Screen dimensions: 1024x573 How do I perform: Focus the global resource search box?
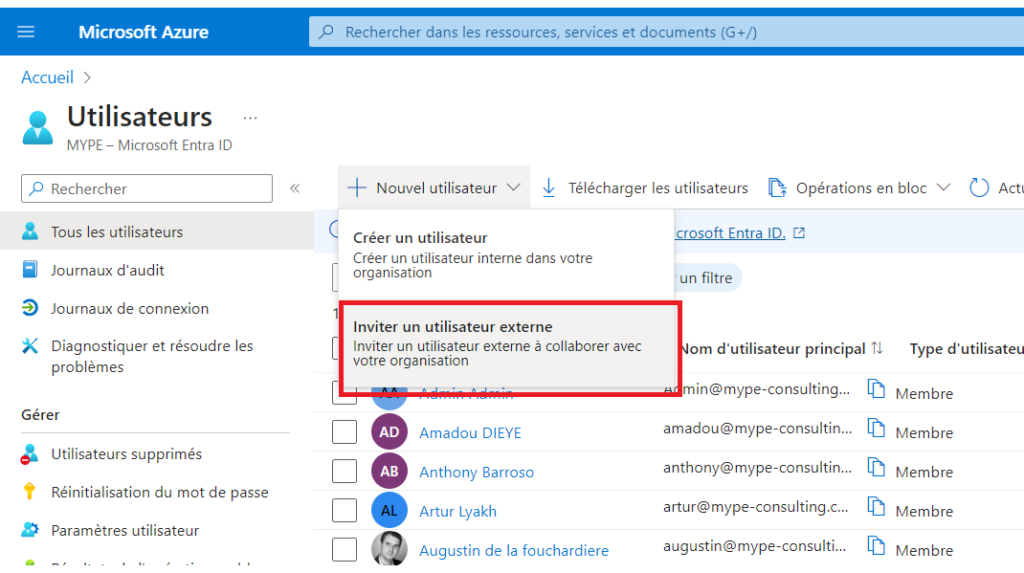(666, 32)
